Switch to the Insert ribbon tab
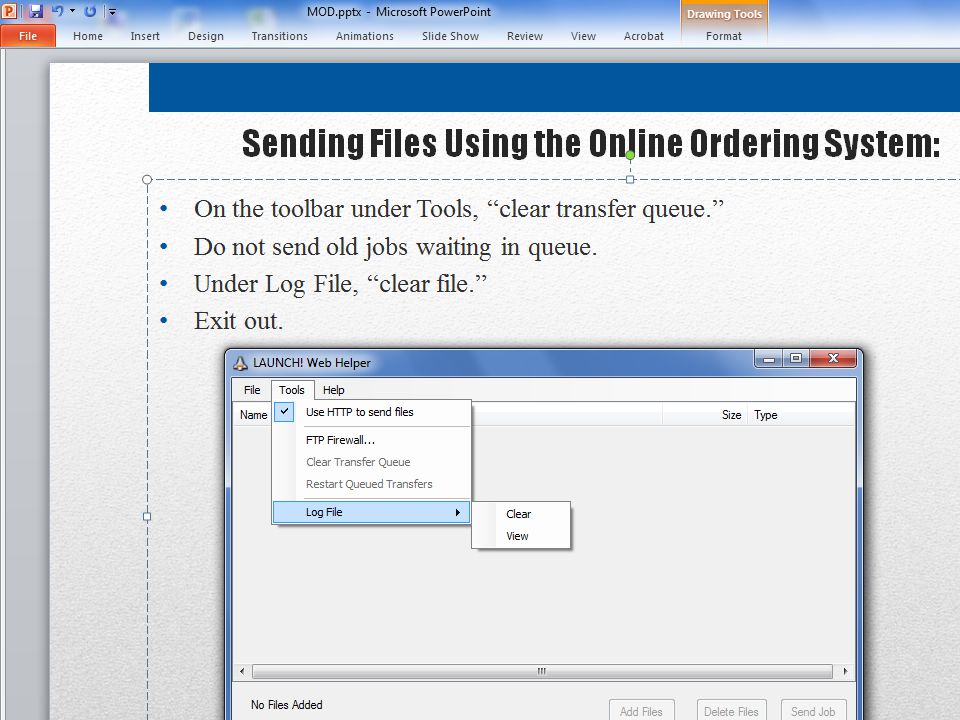Screen dimensions: 960x720 (145, 36)
